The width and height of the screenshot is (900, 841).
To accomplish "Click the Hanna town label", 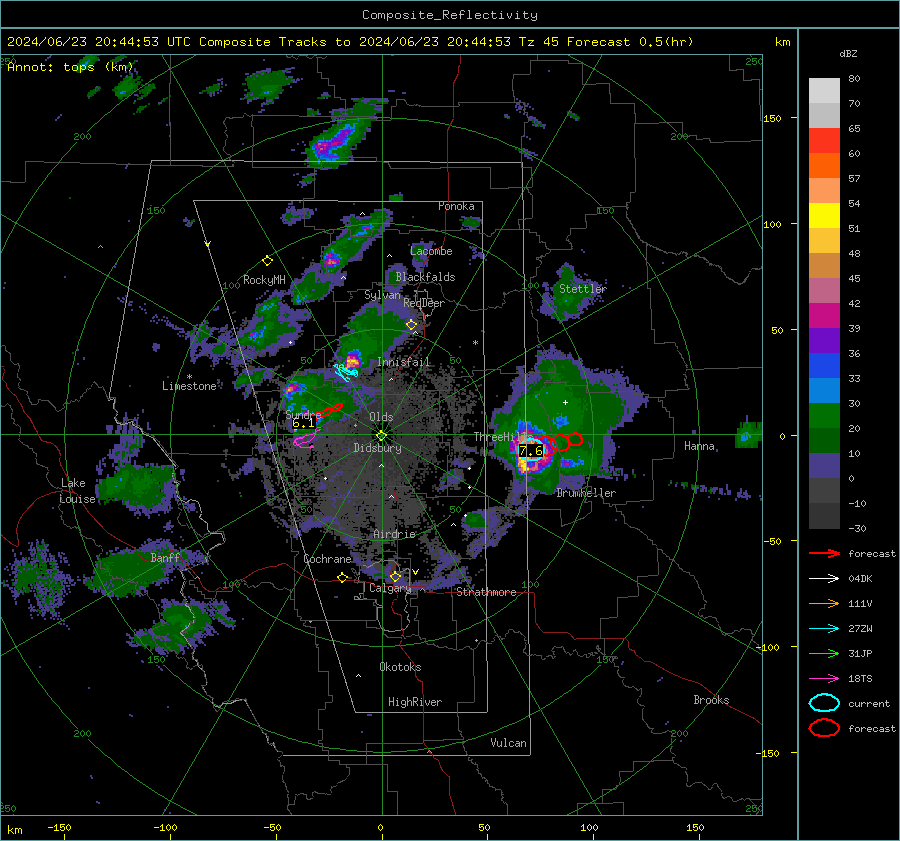I will click(x=699, y=446).
